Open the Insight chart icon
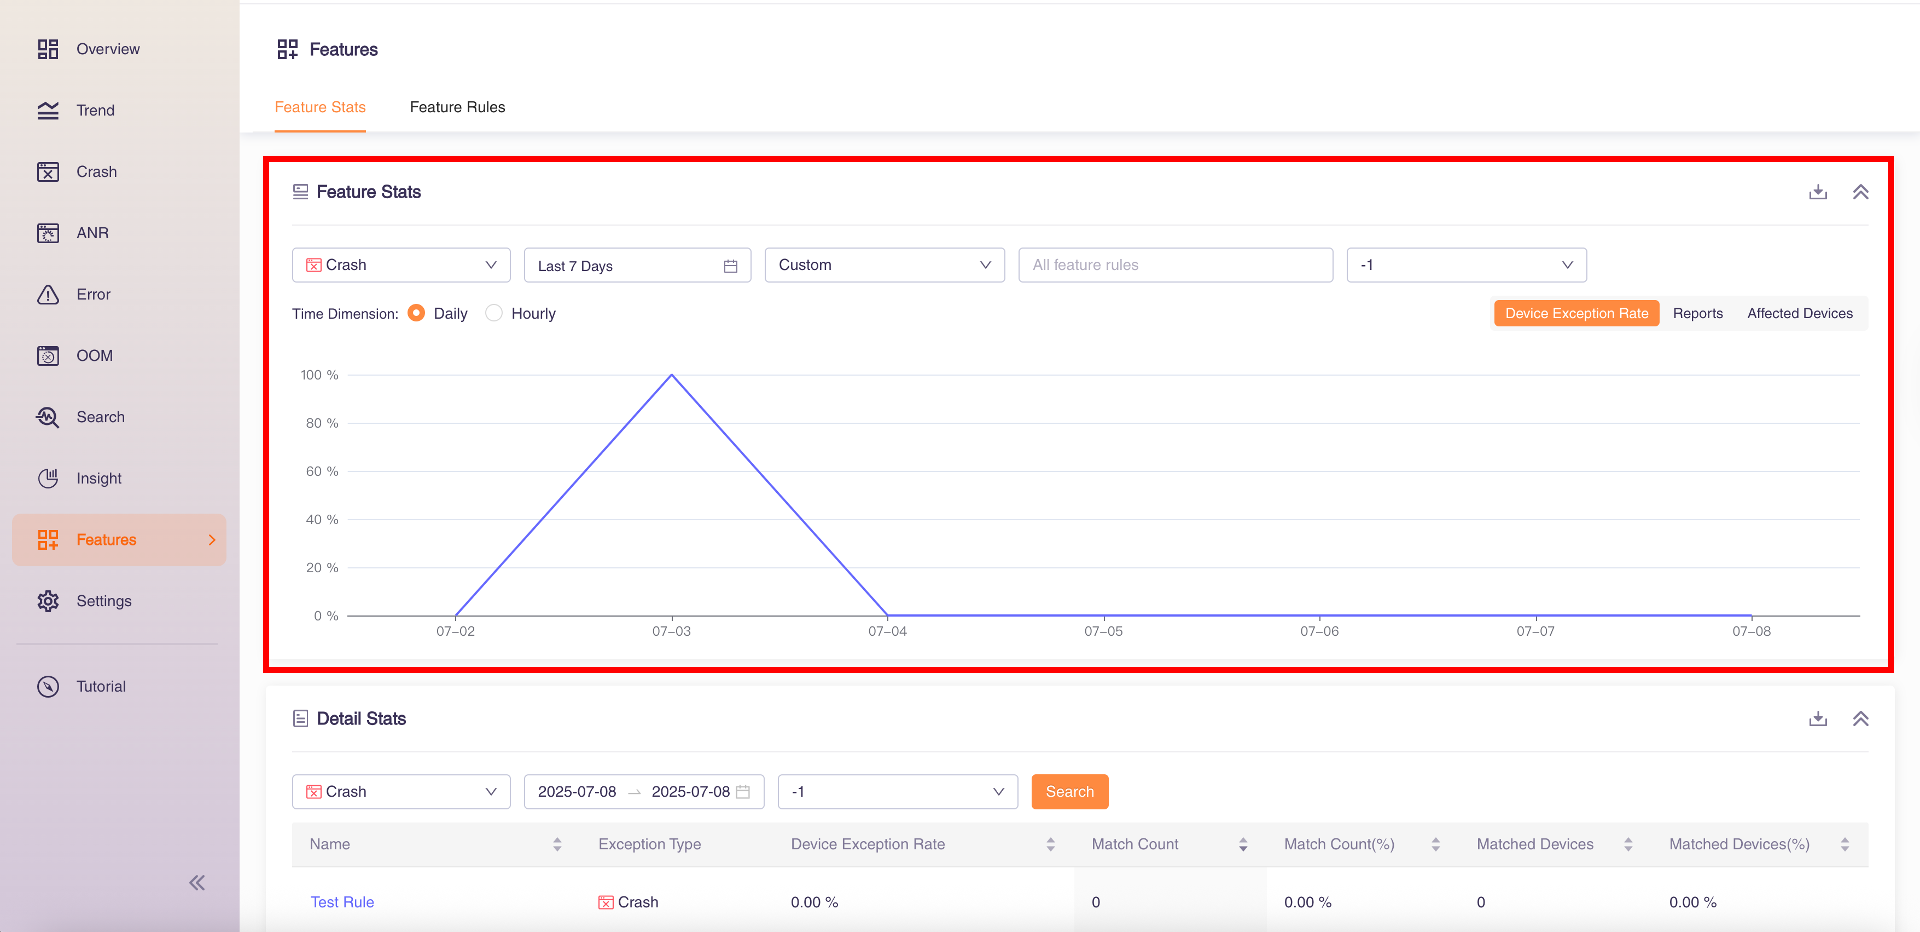The image size is (1920, 932). pos(48,479)
